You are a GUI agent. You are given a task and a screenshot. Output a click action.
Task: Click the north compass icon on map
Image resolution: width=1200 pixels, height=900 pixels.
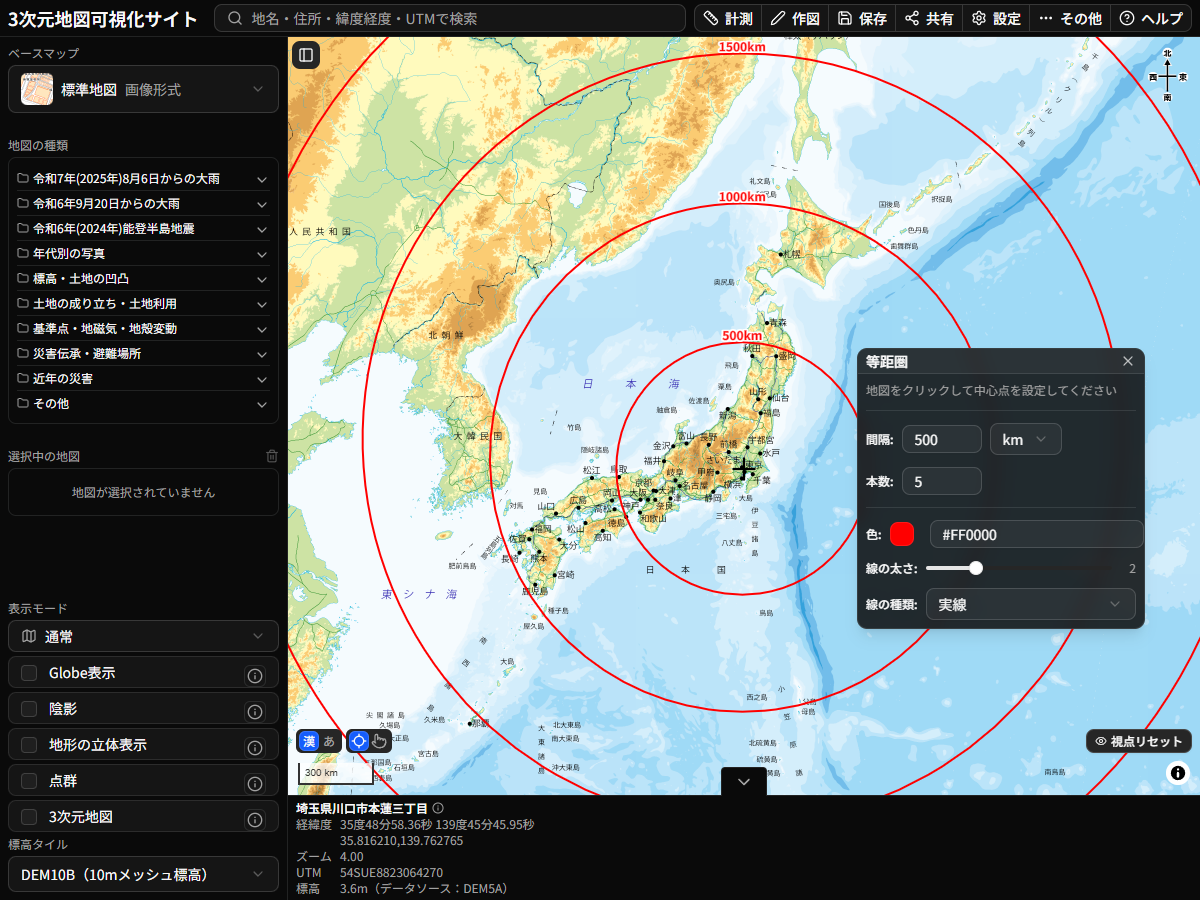point(1167,76)
